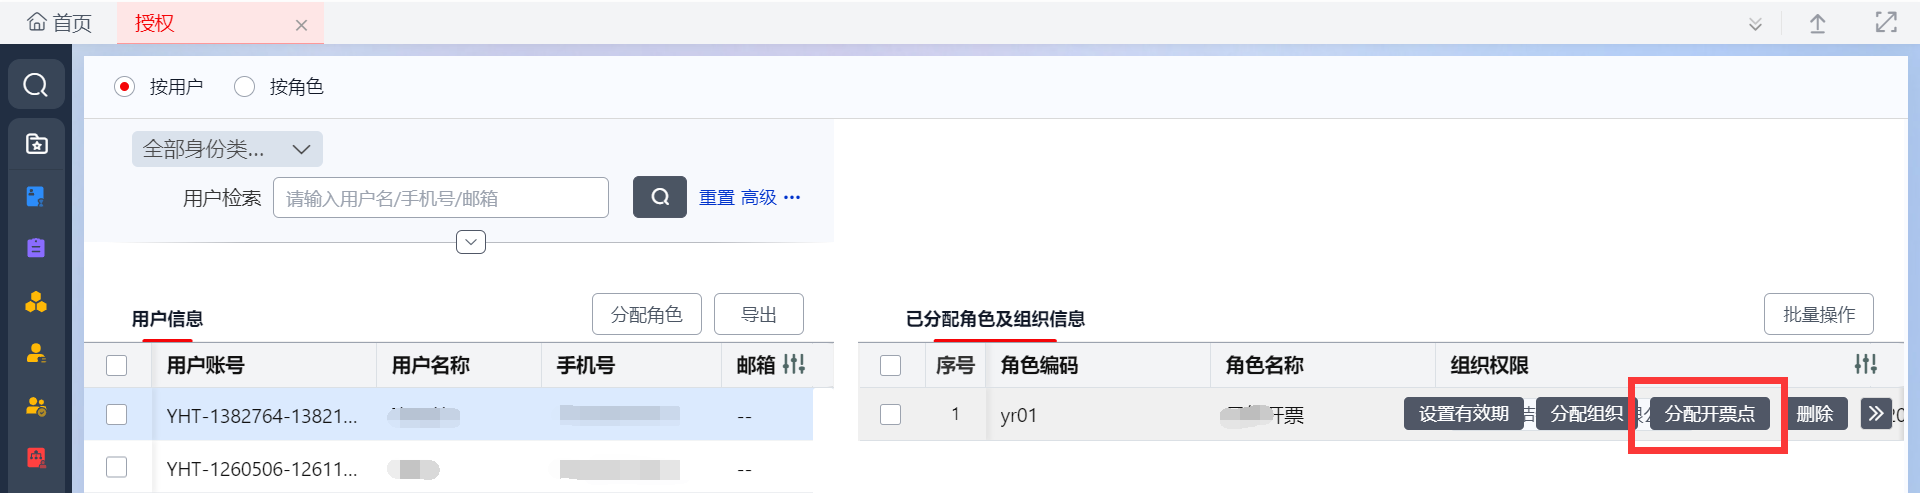The height and width of the screenshot is (493, 1920).
Task: Tick the checkbox for role row yr01
Action: point(890,414)
